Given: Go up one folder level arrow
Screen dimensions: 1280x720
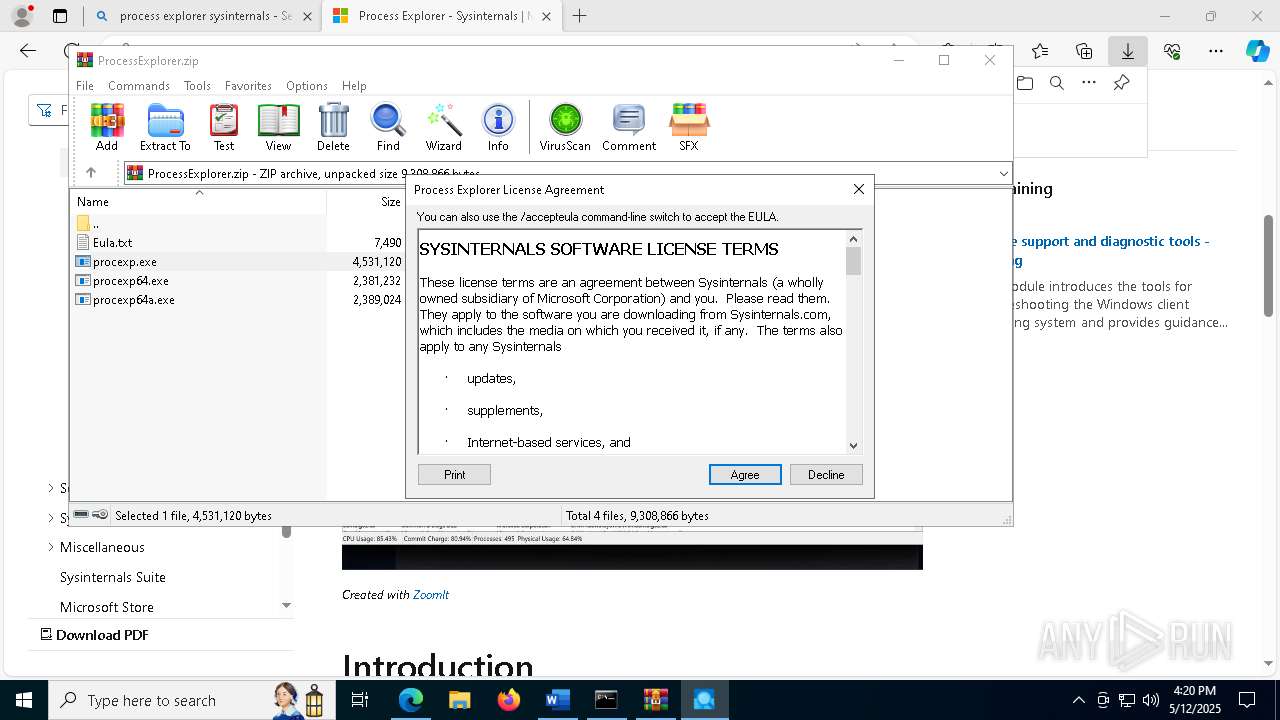Looking at the screenshot, I should pyautogui.click(x=90, y=173).
